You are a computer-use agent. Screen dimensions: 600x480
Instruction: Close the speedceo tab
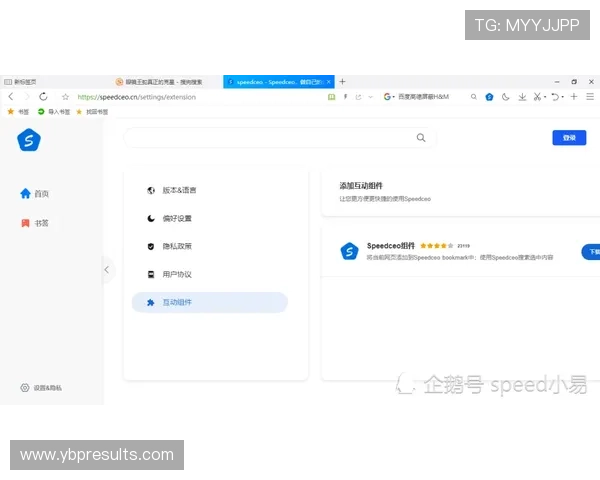pyautogui.click(x=329, y=82)
